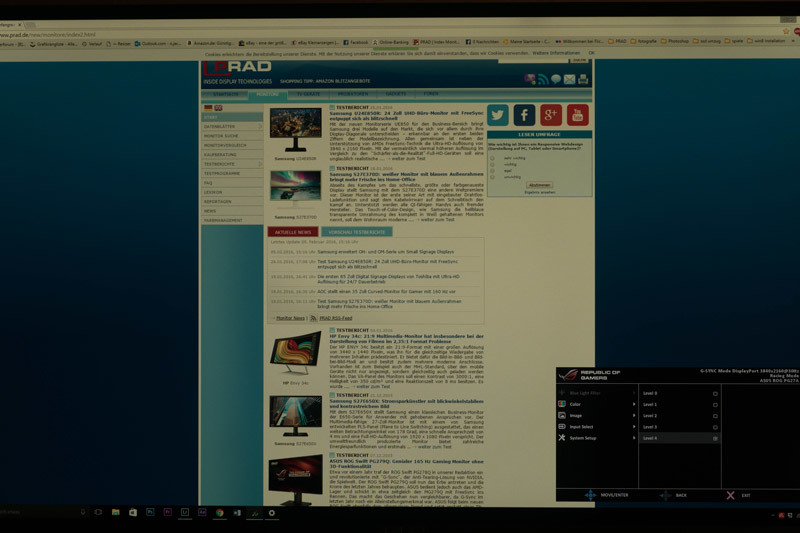
Task: Switch to Aktuelle News tab
Action: tap(293, 232)
